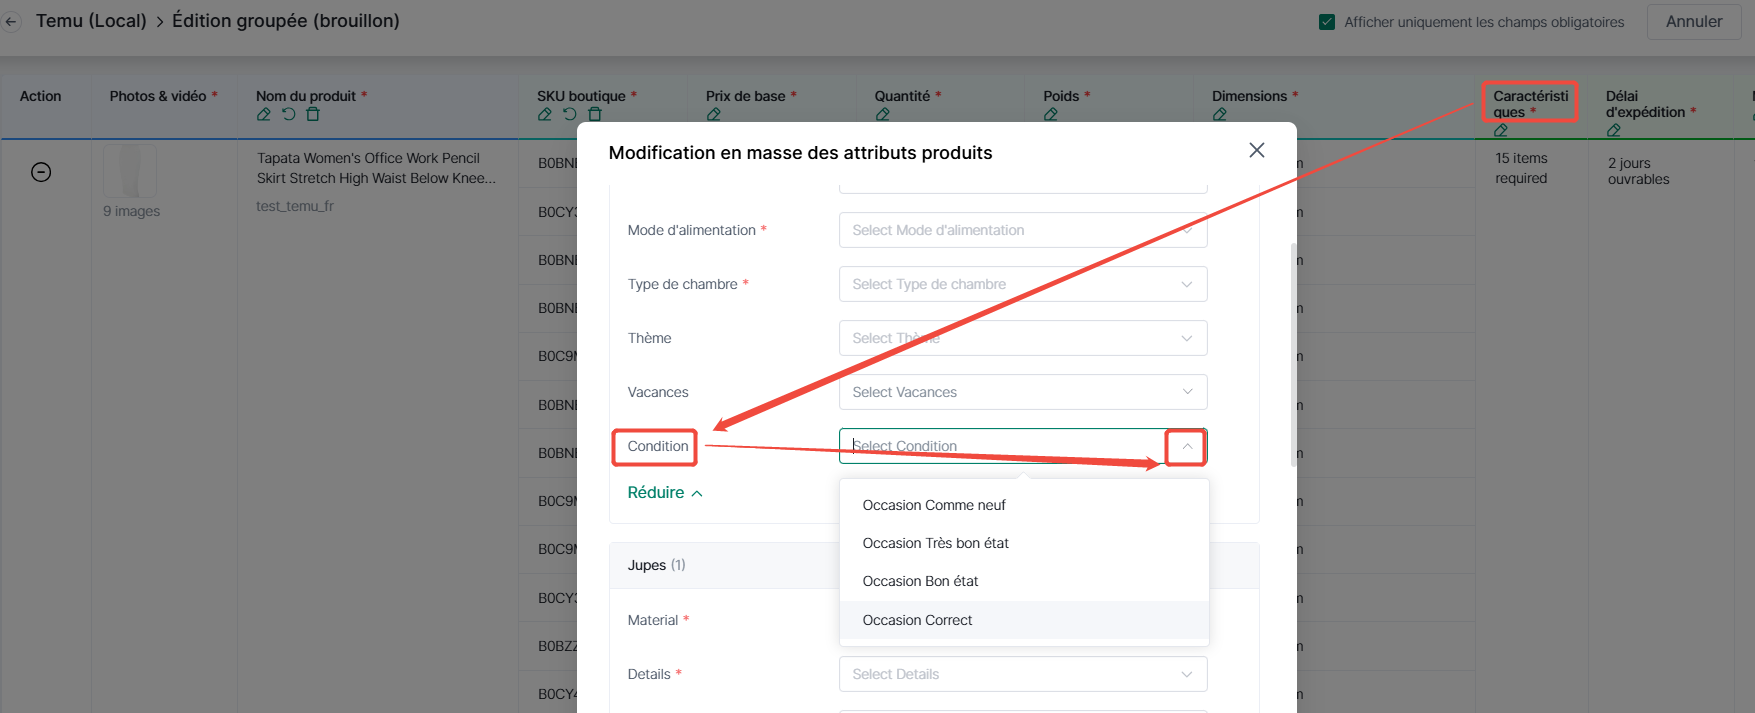Go back using the arrow beside Temu (Local)

coord(11,21)
